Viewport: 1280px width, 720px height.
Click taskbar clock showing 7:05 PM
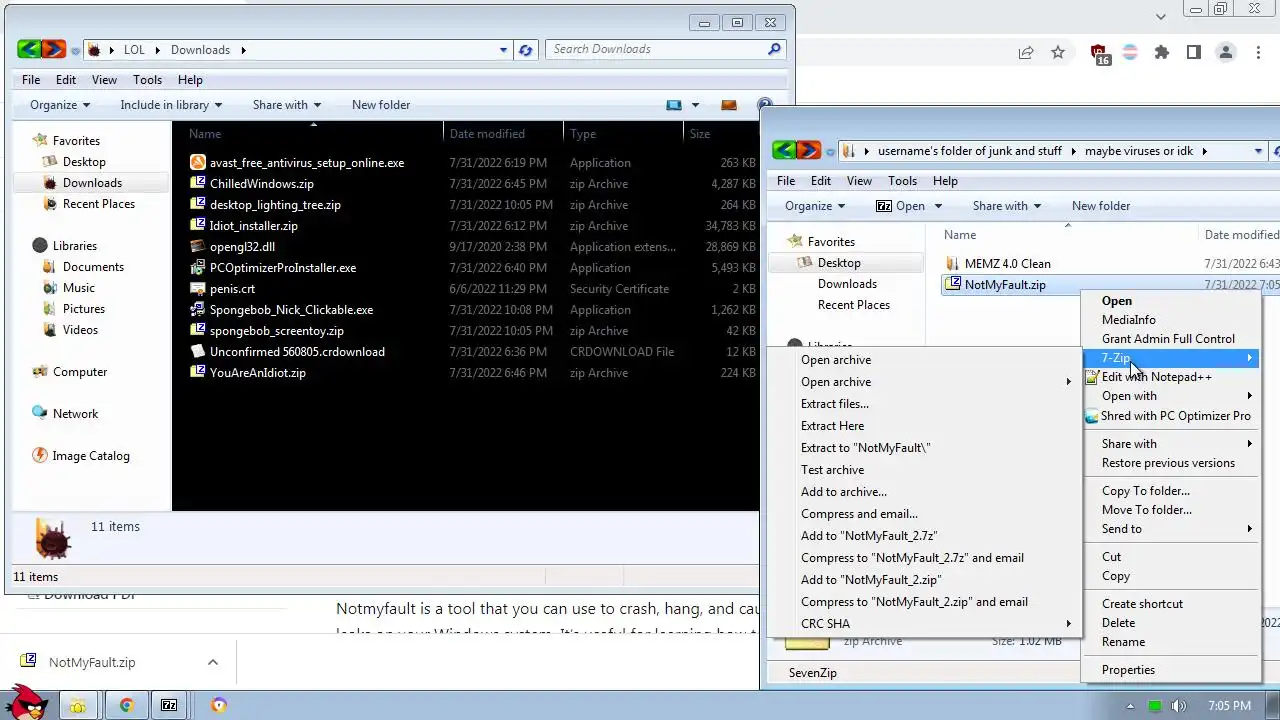pyautogui.click(x=1229, y=705)
